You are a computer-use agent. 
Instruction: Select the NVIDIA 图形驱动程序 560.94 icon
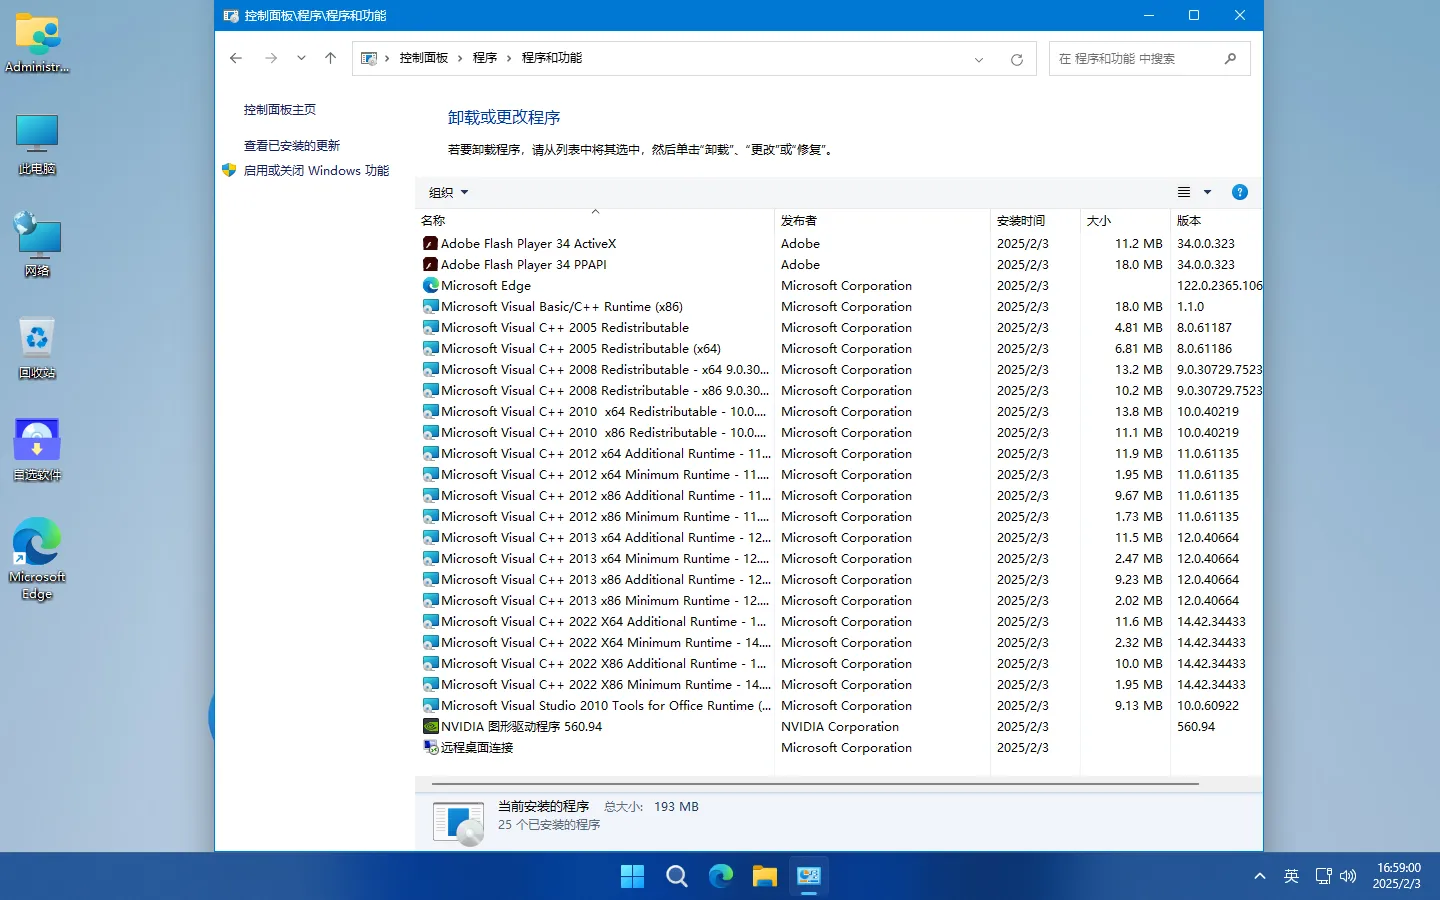430,726
